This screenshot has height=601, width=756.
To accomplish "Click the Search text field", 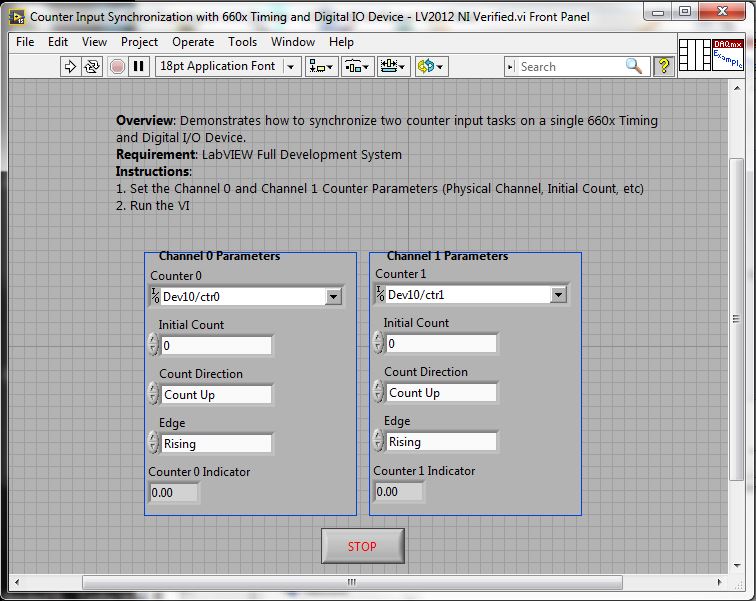I will [x=570, y=67].
